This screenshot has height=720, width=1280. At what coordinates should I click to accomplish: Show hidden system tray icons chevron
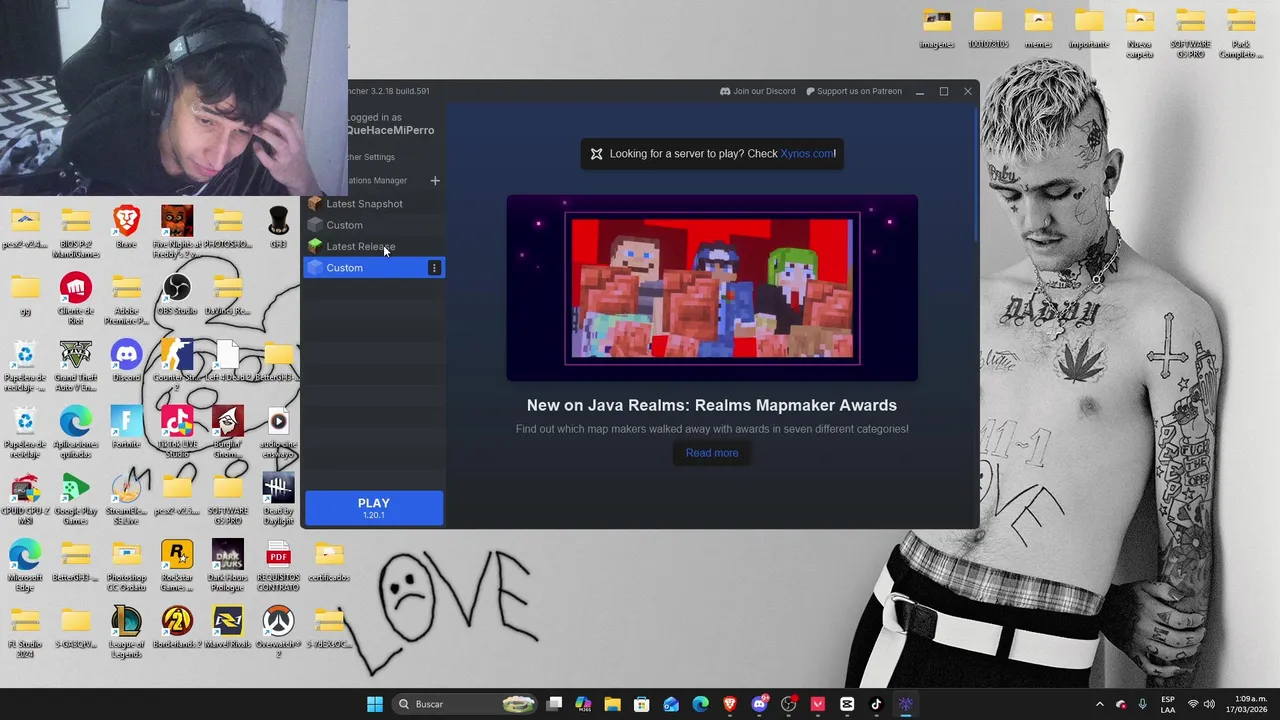pyautogui.click(x=1099, y=704)
